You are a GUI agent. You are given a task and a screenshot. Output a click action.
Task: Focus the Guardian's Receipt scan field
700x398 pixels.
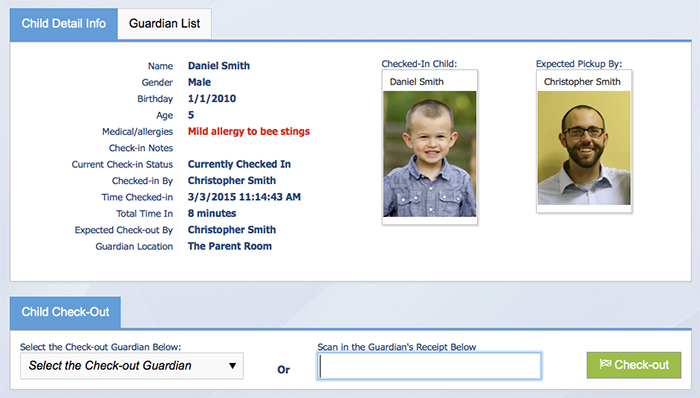(429, 366)
